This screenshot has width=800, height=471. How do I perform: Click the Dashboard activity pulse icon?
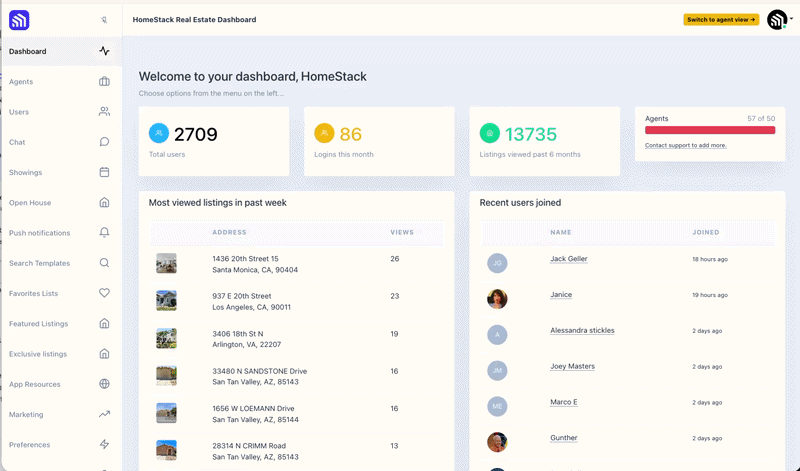[x=104, y=51]
